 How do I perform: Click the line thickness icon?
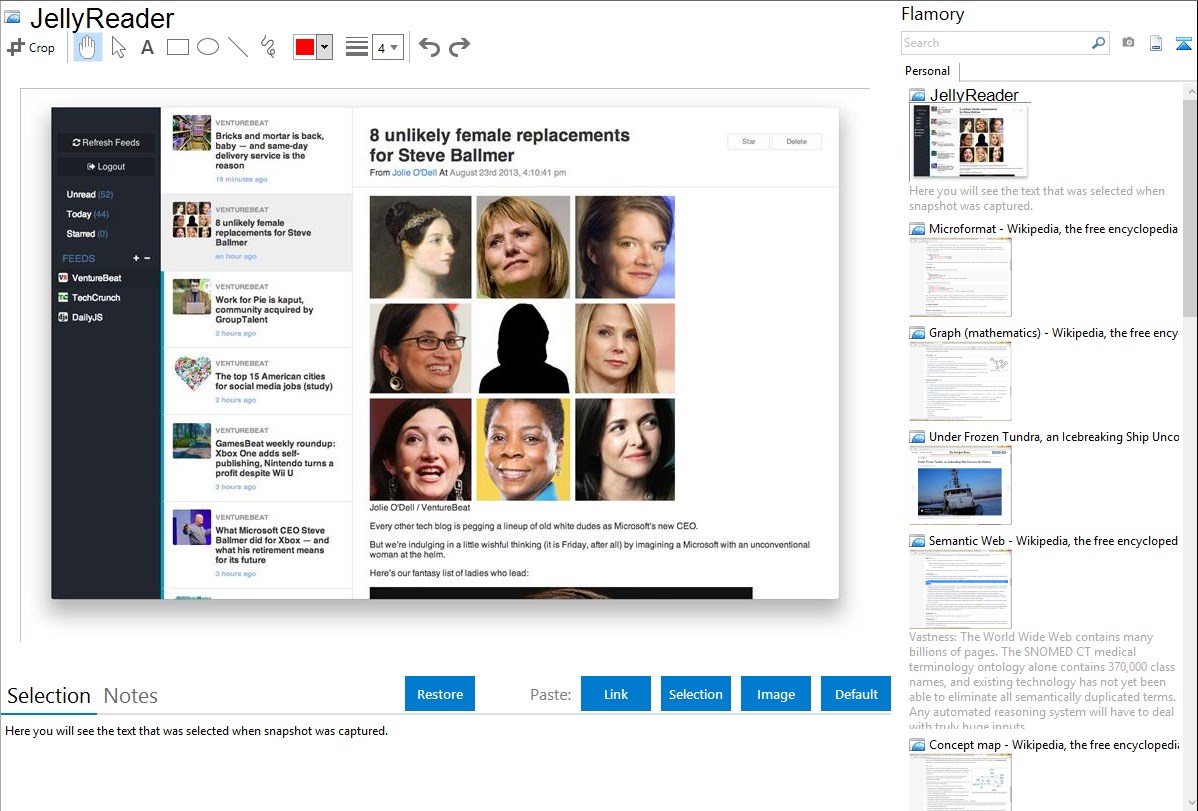coord(357,47)
